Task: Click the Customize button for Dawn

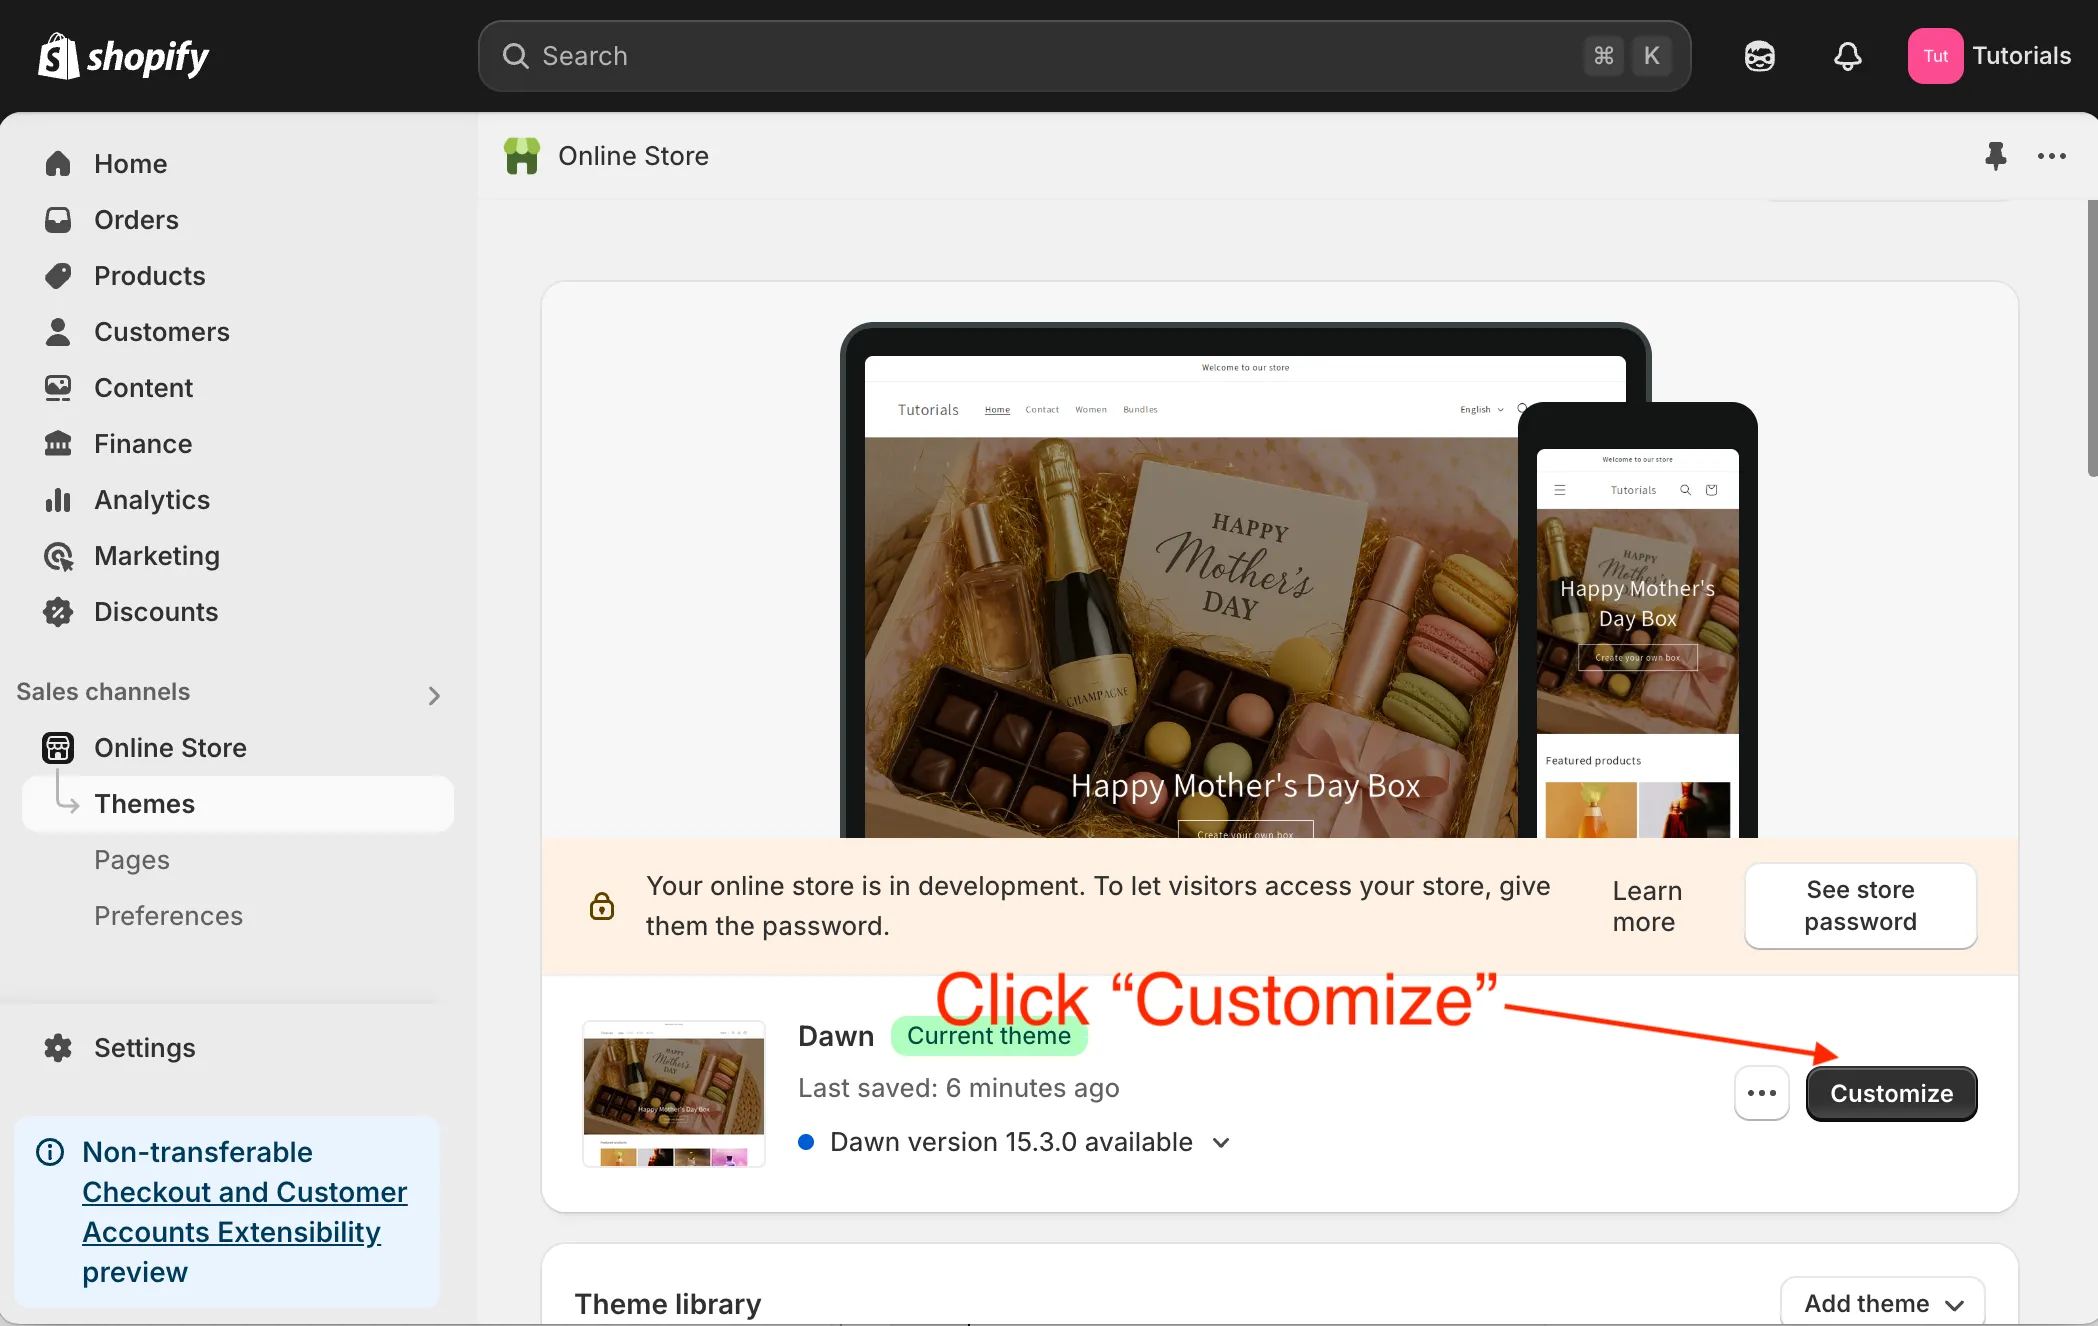Action: point(1890,1093)
